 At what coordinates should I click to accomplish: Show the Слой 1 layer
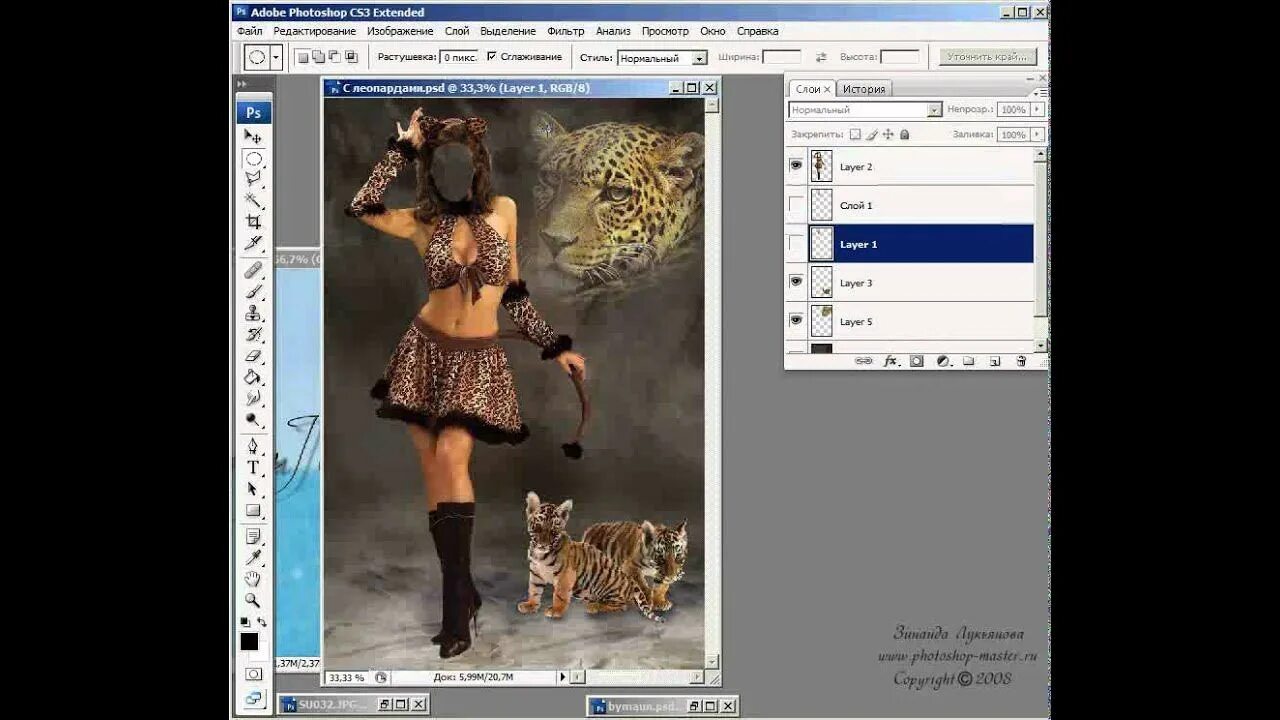coord(796,205)
